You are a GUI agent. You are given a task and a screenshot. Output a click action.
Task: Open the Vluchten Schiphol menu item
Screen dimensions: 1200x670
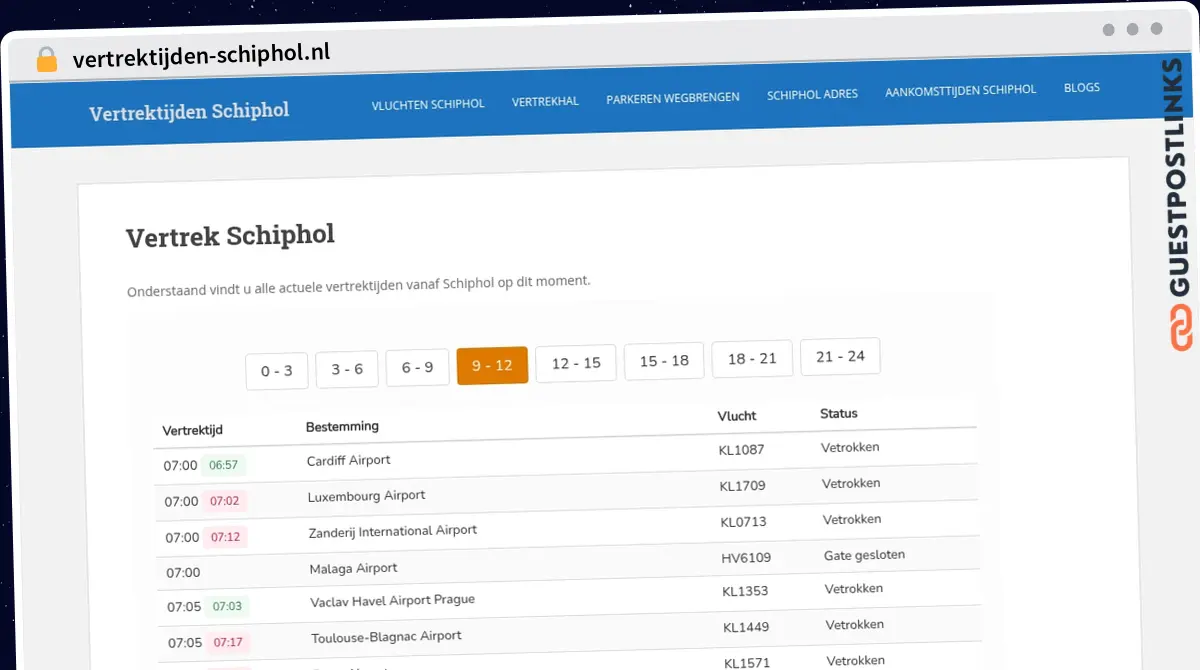(428, 104)
